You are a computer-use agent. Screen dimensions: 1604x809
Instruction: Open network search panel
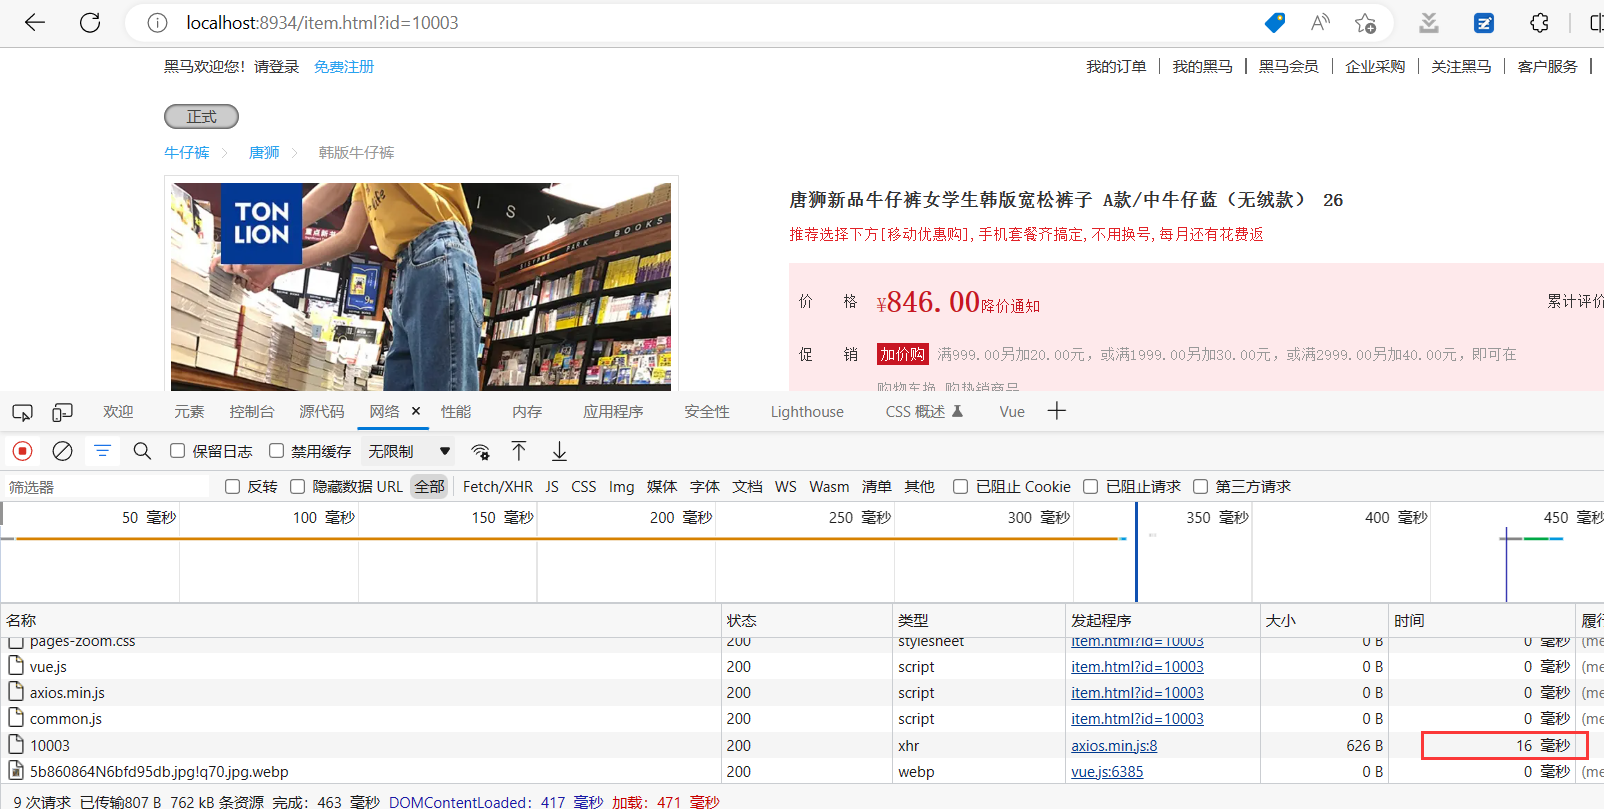(142, 451)
